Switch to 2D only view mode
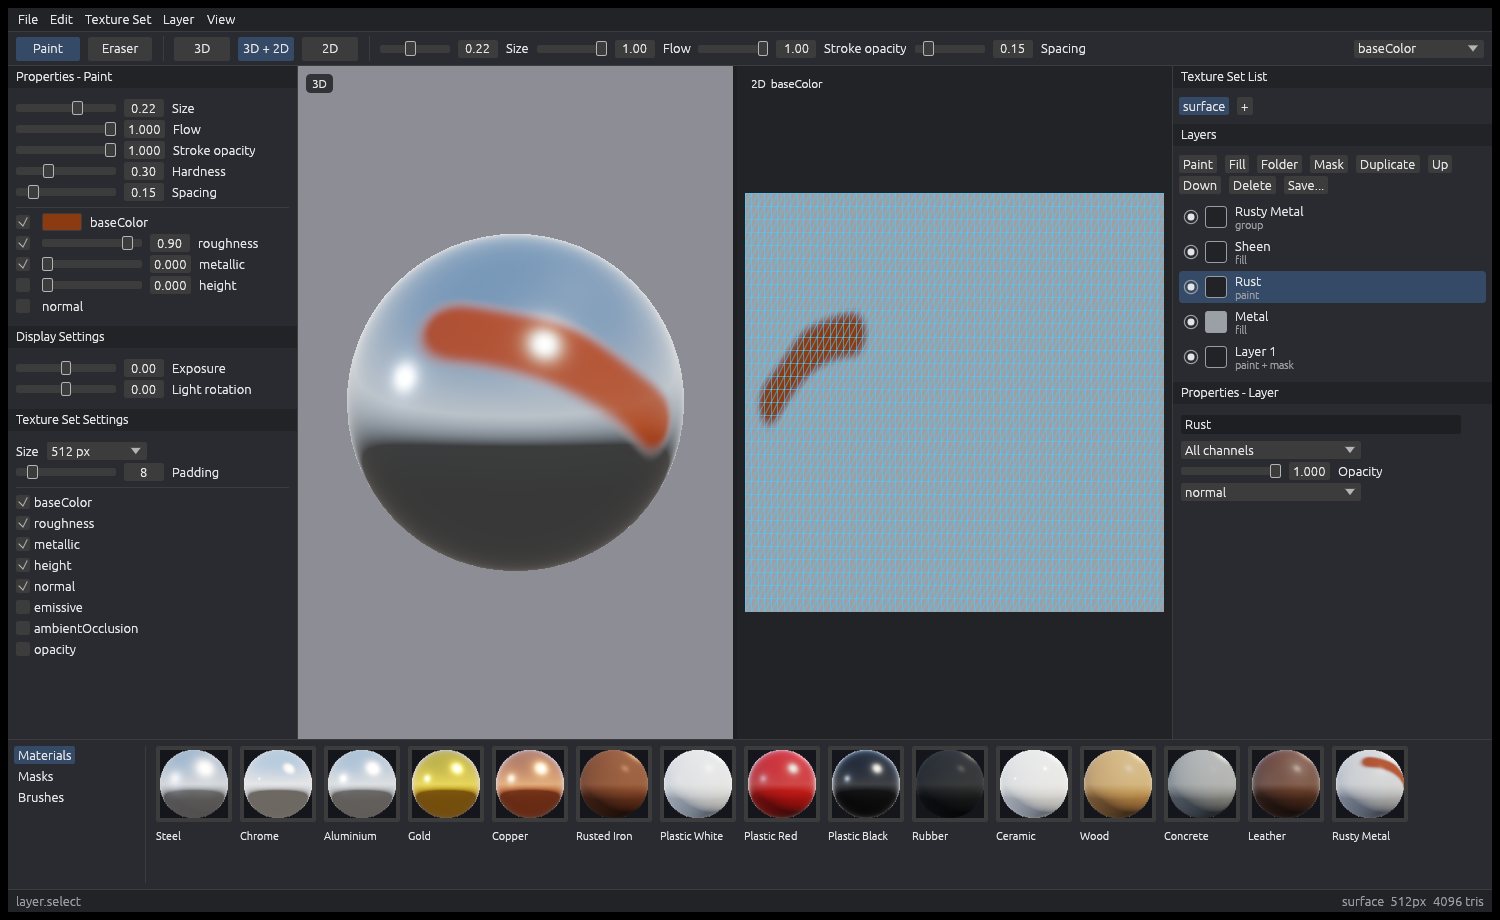Viewport: 1500px width, 920px height. point(330,48)
